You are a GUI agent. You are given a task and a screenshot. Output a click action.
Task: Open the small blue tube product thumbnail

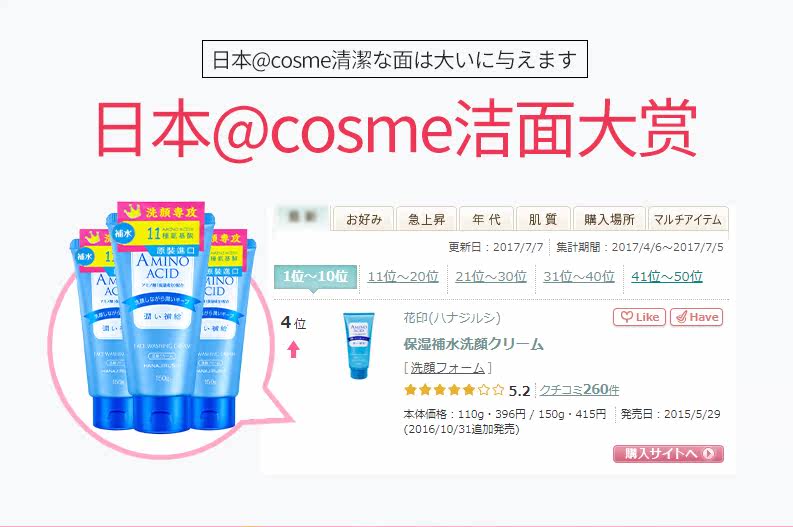[359, 345]
